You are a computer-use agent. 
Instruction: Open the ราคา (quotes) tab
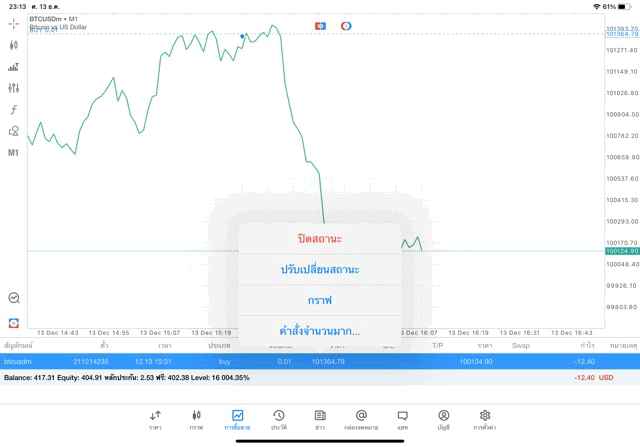[x=155, y=419]
